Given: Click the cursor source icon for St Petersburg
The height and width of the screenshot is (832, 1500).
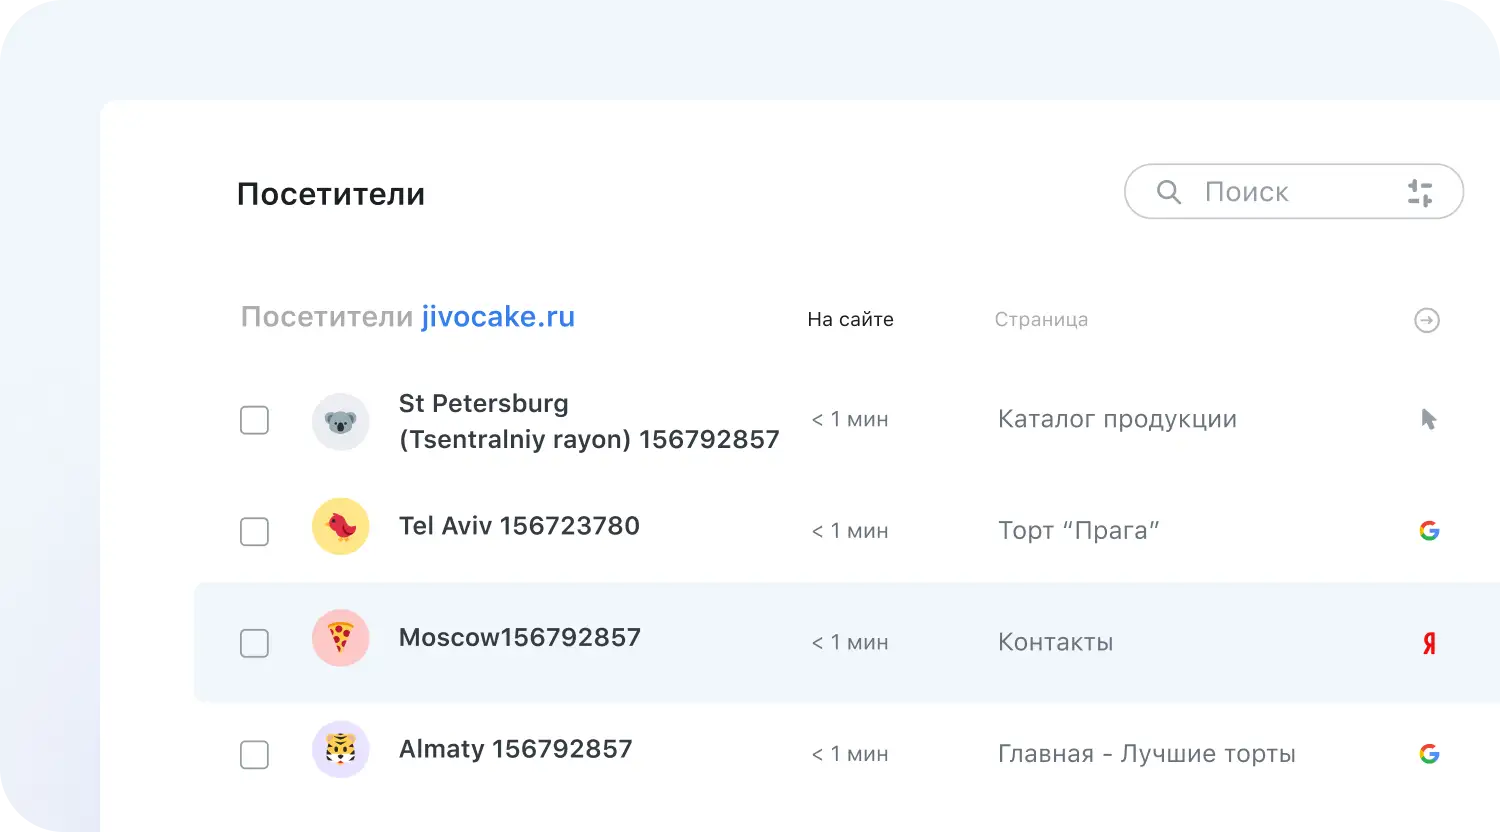Looking at the screenshot, I should tap(1429, 419).
